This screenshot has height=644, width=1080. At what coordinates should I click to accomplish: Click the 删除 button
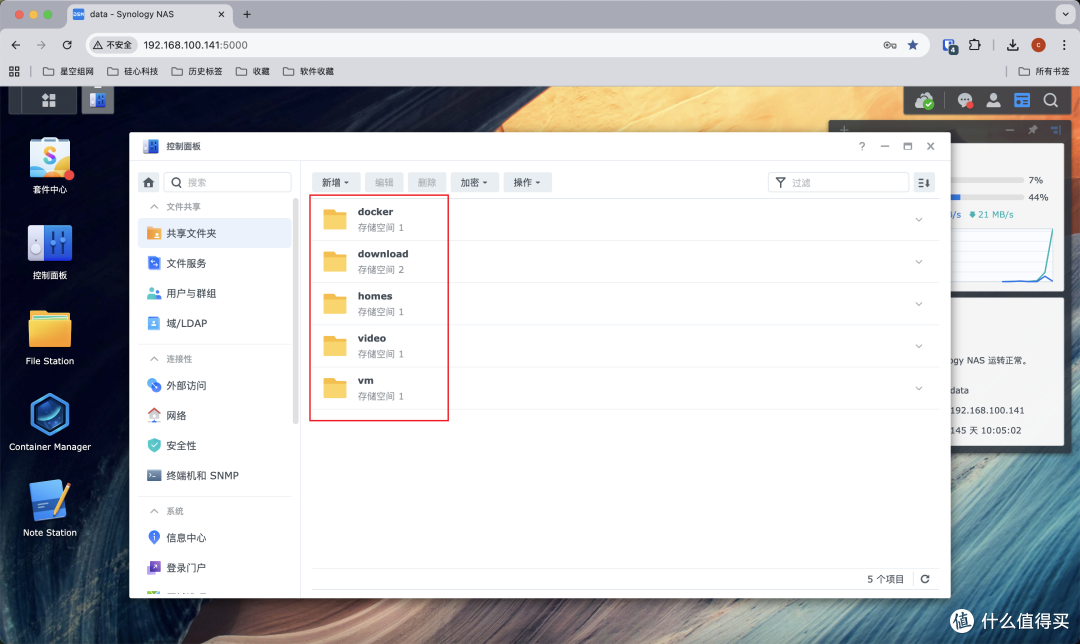click(x=427, y=183)
